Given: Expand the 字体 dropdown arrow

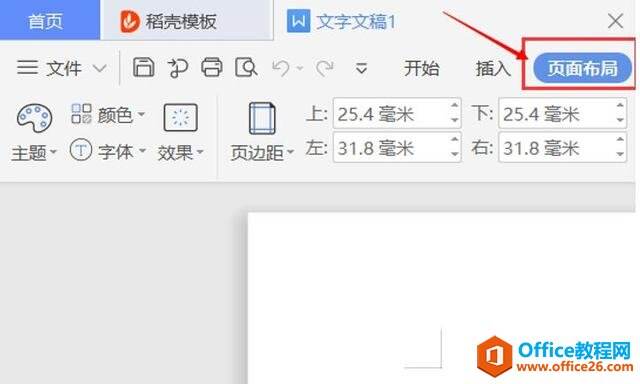Looking at the screenshot, I should [142, 151].
